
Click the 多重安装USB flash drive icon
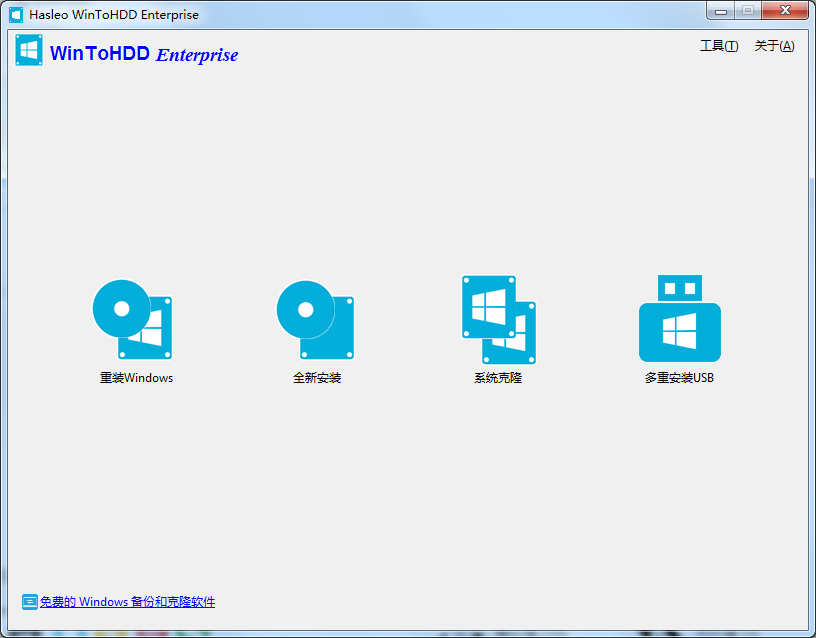tap(679, 319)
